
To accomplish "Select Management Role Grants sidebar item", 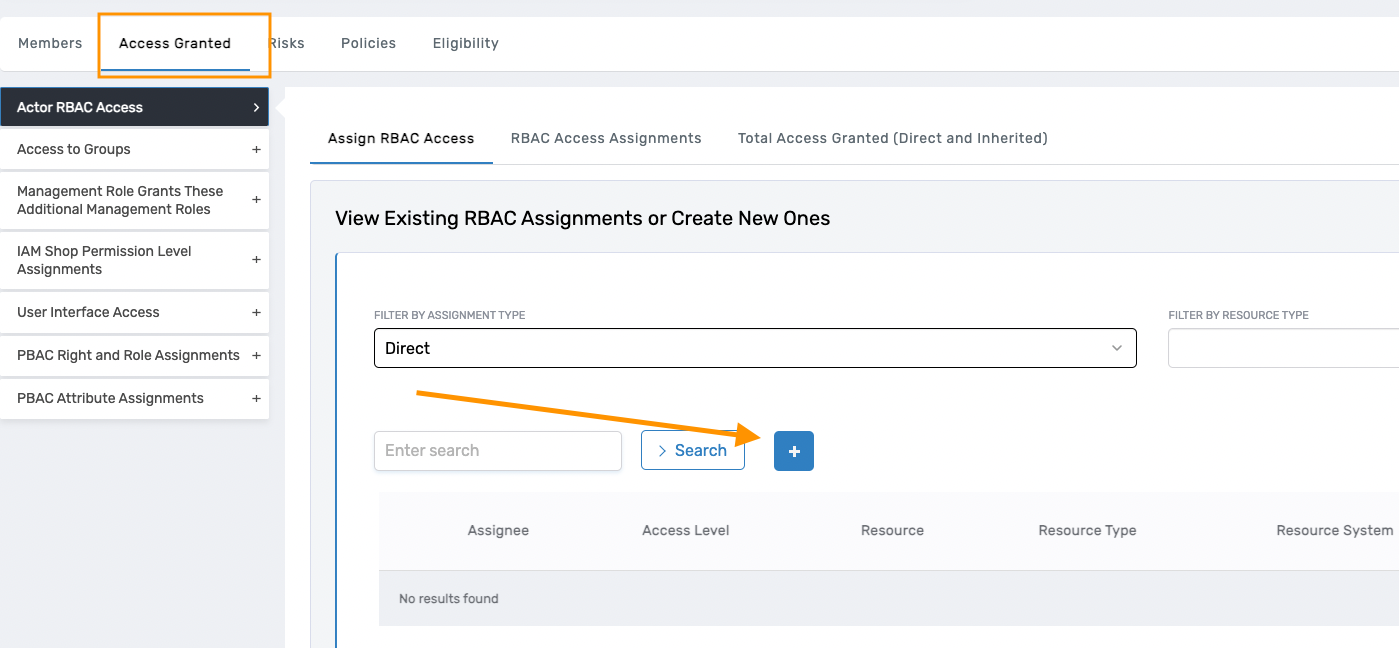I will pyautogui.click(x=134, y=200).
